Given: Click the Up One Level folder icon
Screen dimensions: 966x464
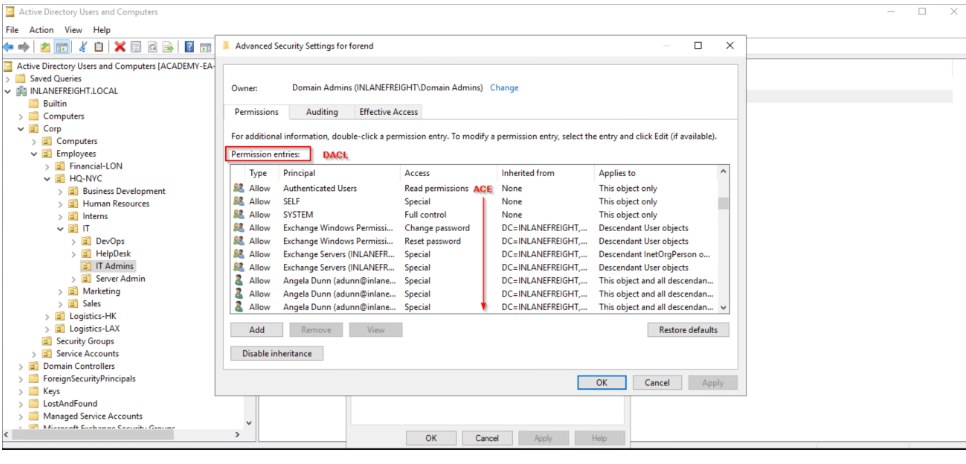Looking at the screenshot, I should (46, 47).
